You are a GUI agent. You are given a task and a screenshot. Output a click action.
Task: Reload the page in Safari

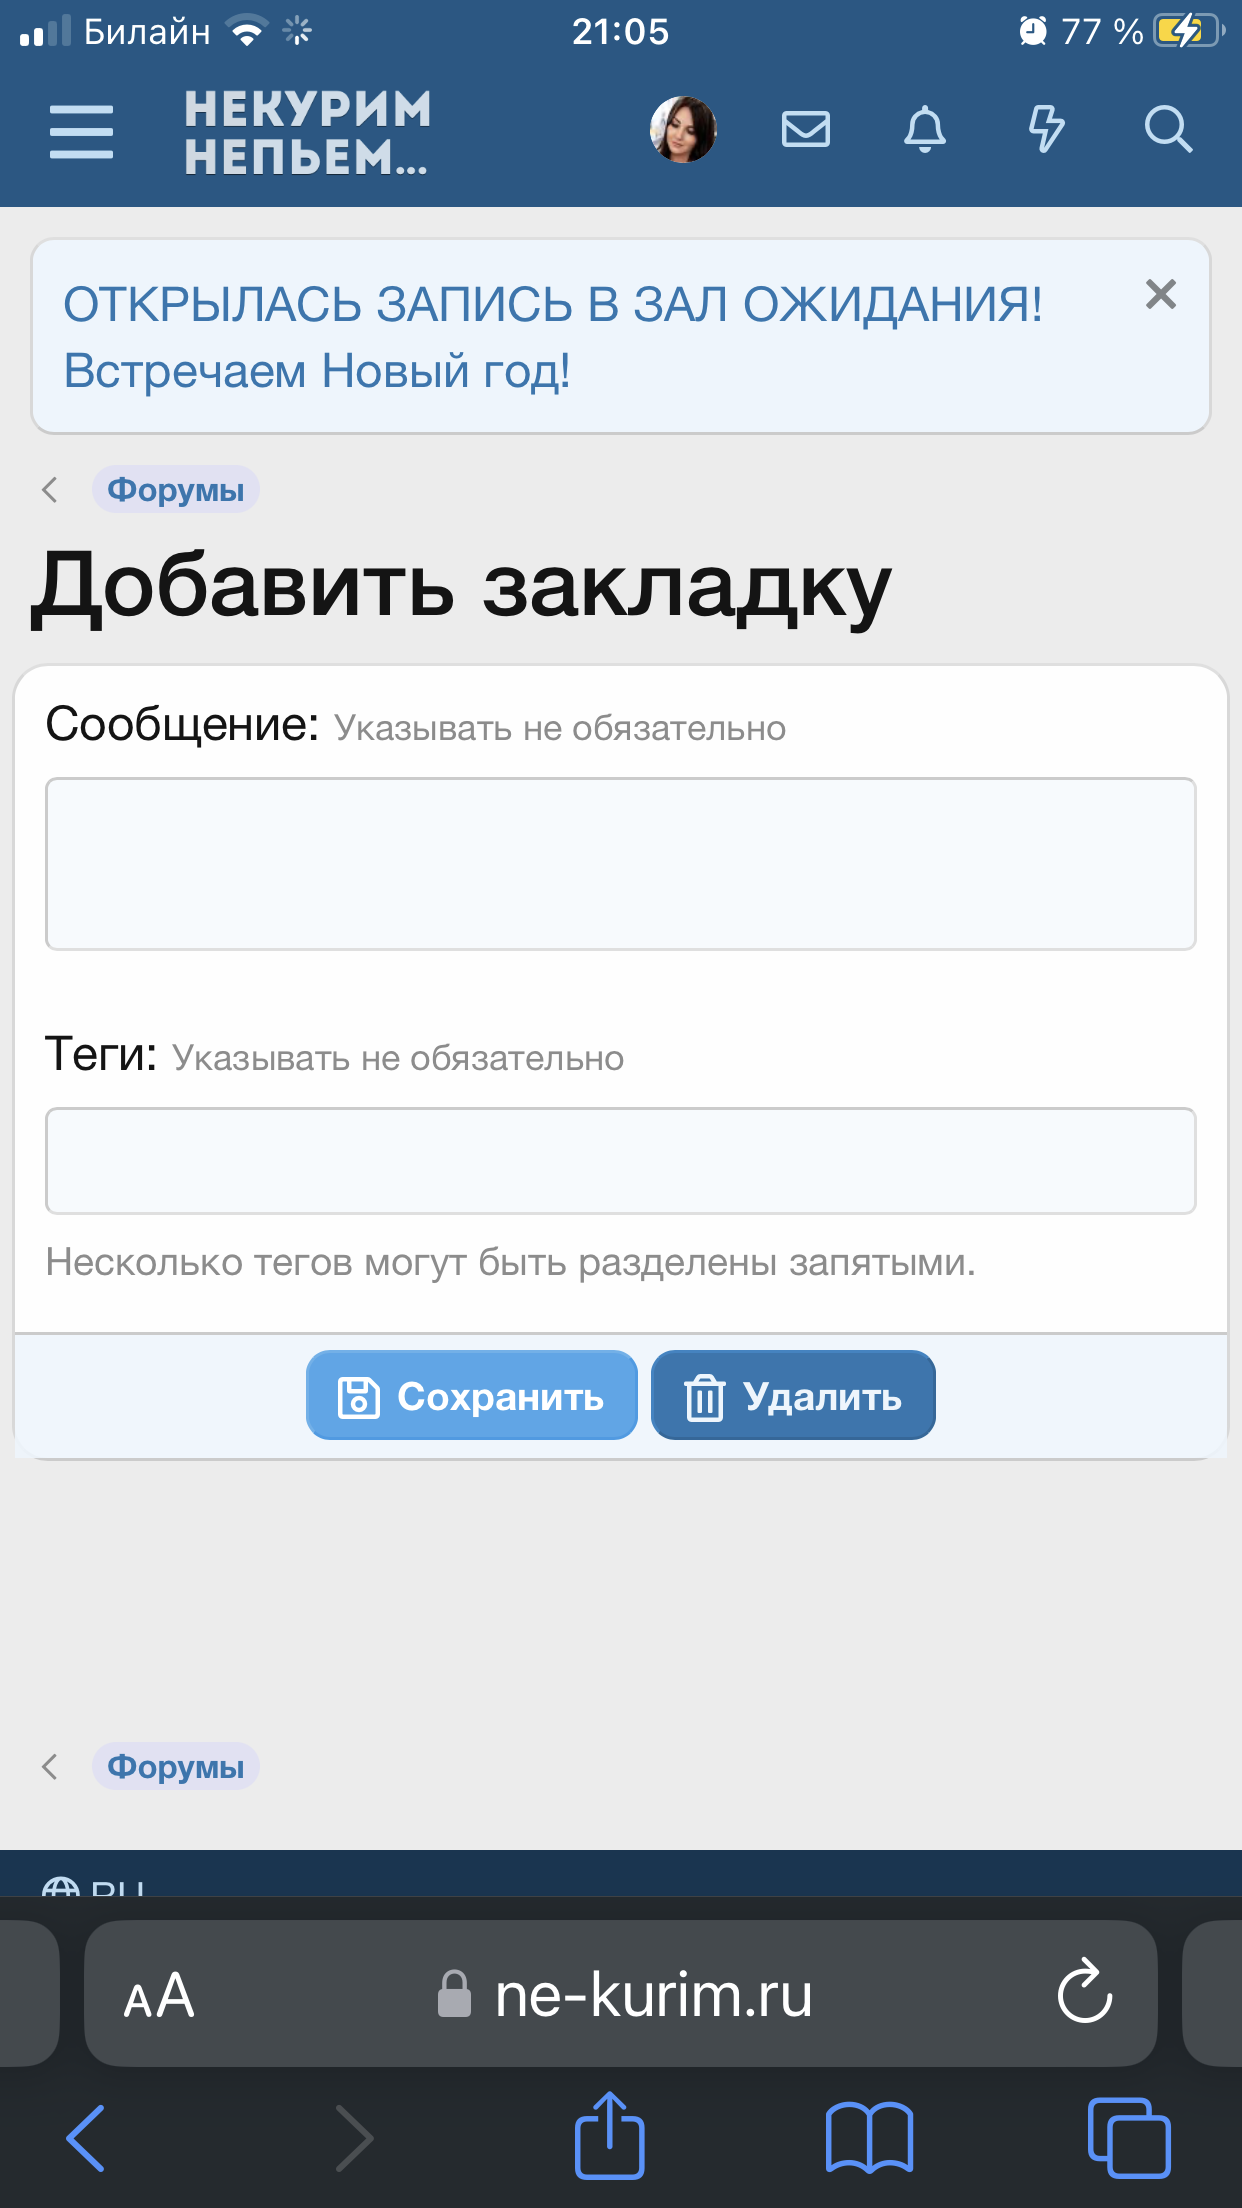pyautogui.click(x=1084, y=1993)
